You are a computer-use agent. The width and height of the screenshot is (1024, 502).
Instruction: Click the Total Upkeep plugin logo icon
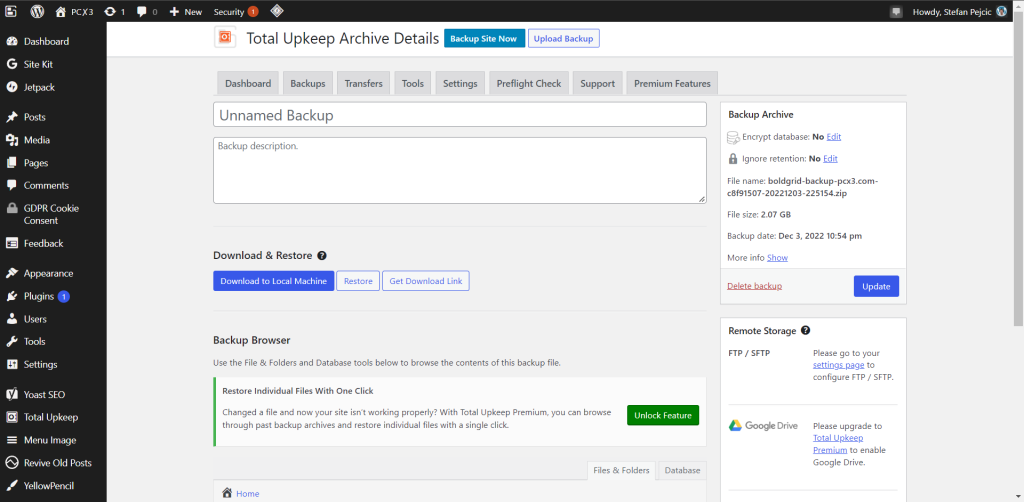(x=225, y=38)
